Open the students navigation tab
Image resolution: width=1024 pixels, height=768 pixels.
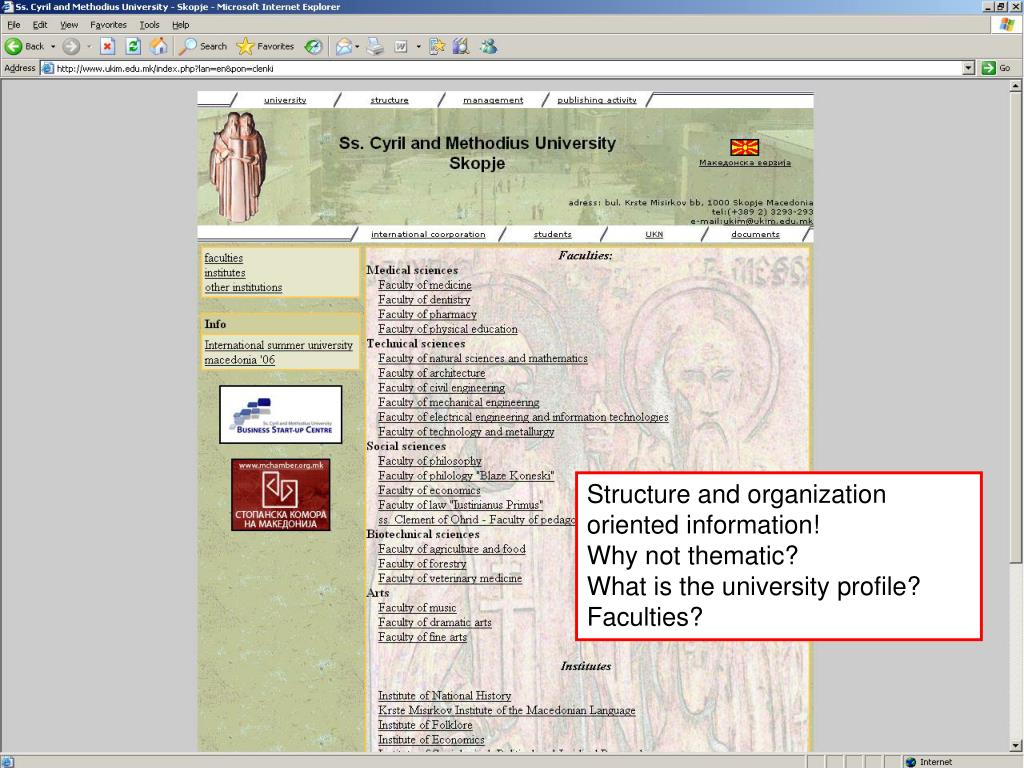552,234
